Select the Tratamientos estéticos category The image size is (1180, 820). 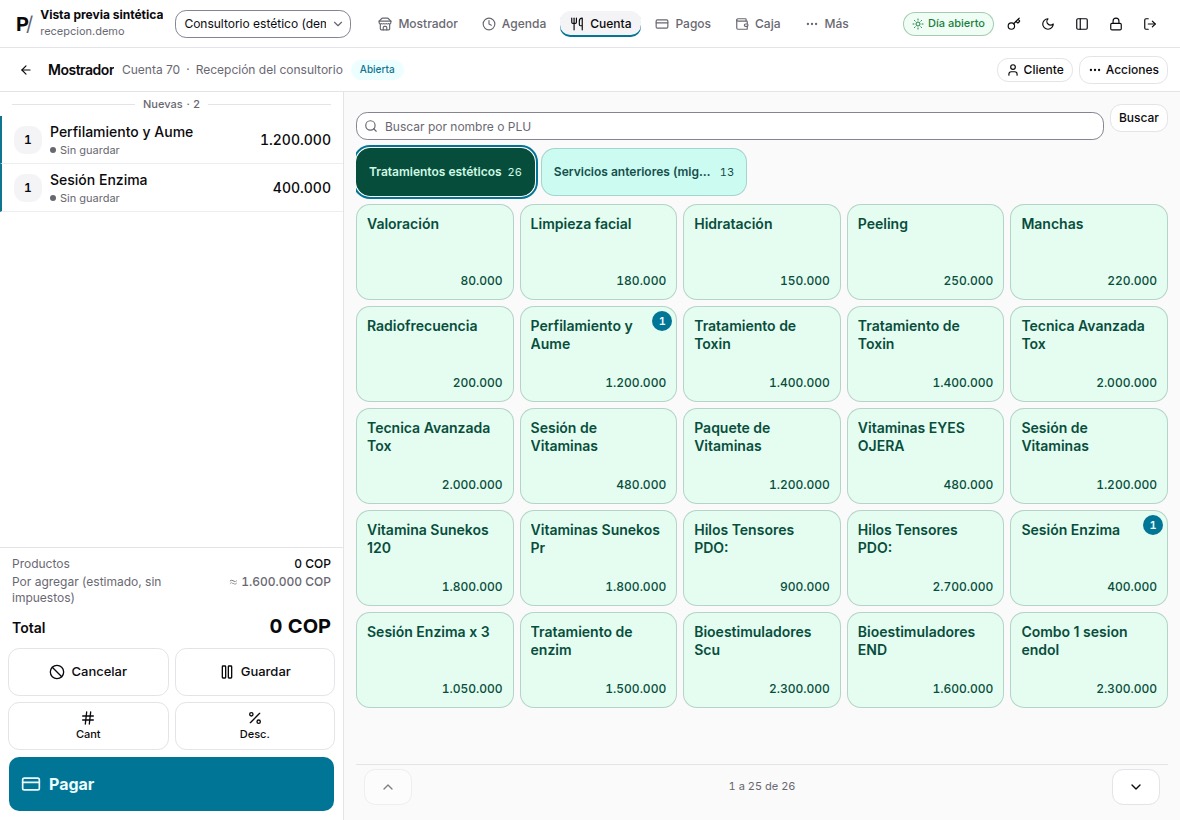point(446,172)
